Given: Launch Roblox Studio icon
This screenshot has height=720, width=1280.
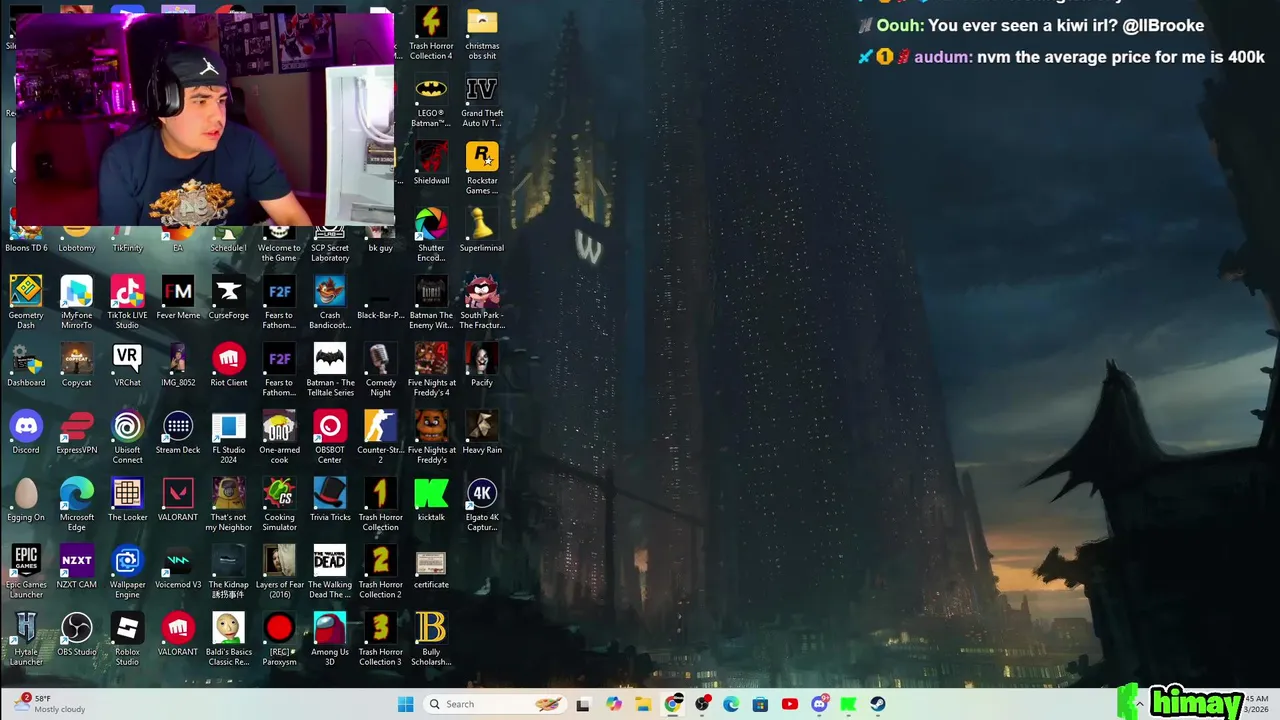Looking at the screenshot, I should (x=127, y=638).
